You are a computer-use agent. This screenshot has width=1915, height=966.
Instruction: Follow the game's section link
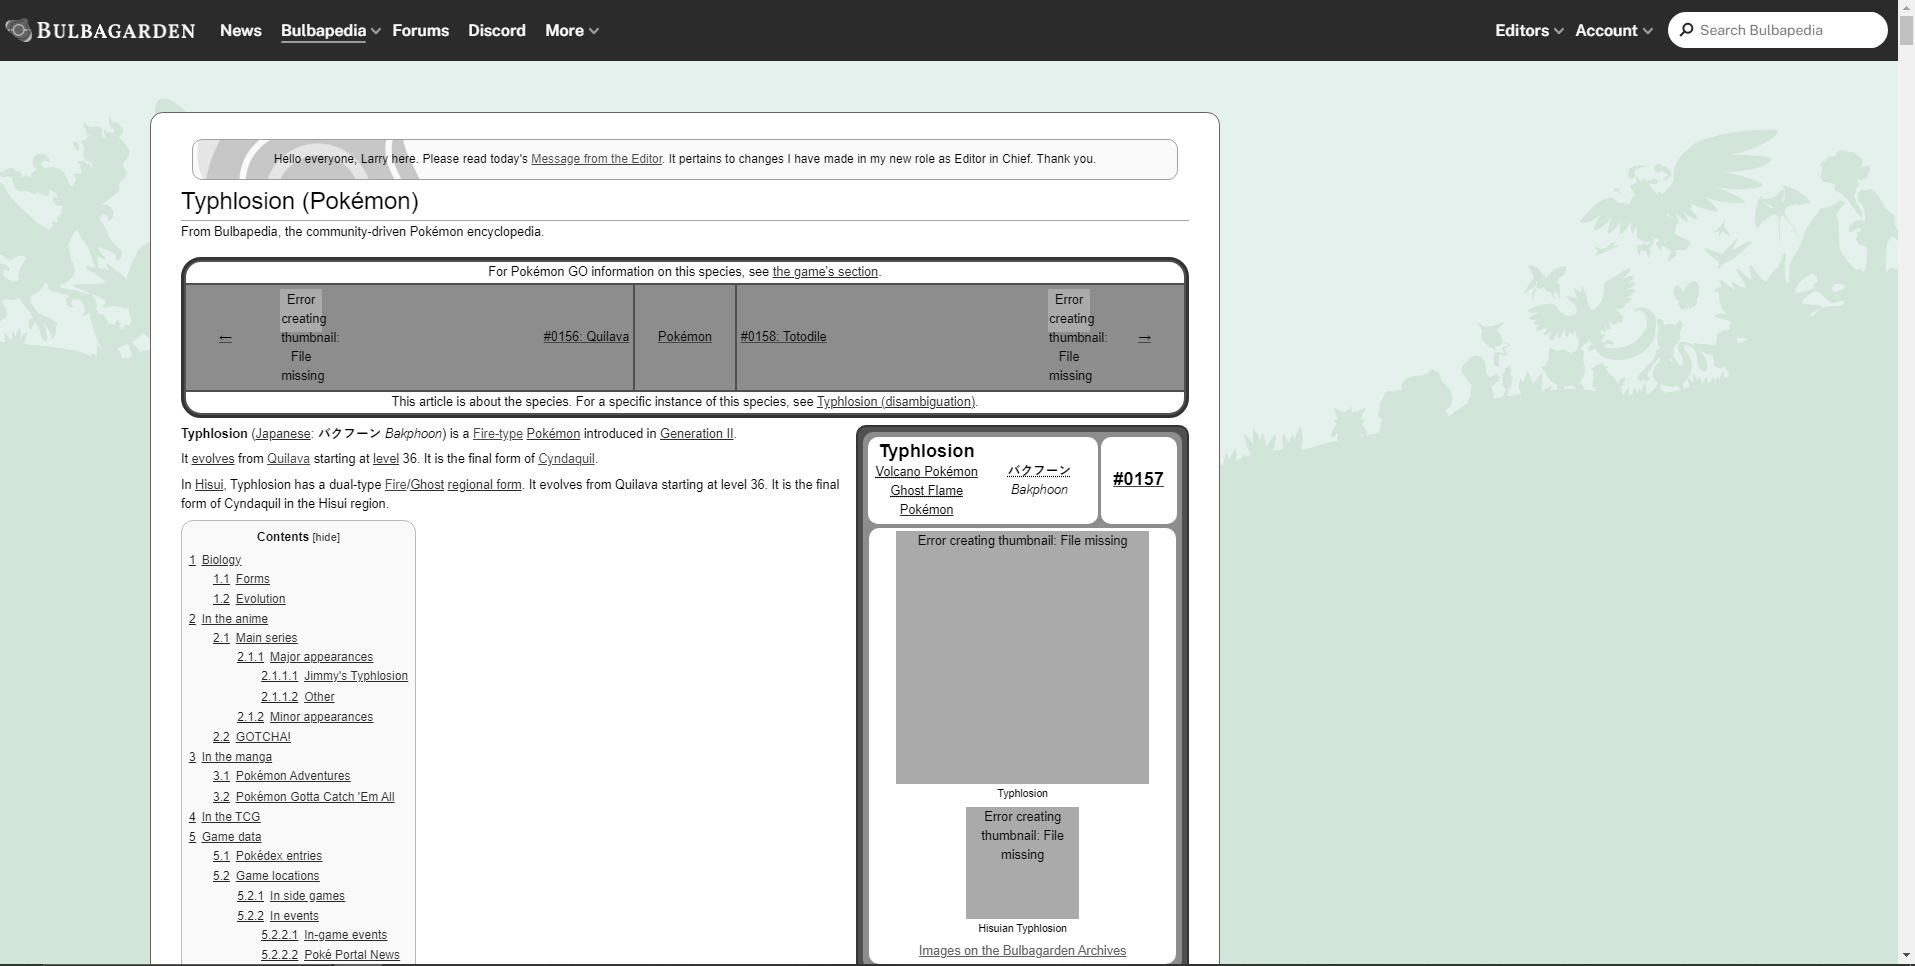[825, 272]
